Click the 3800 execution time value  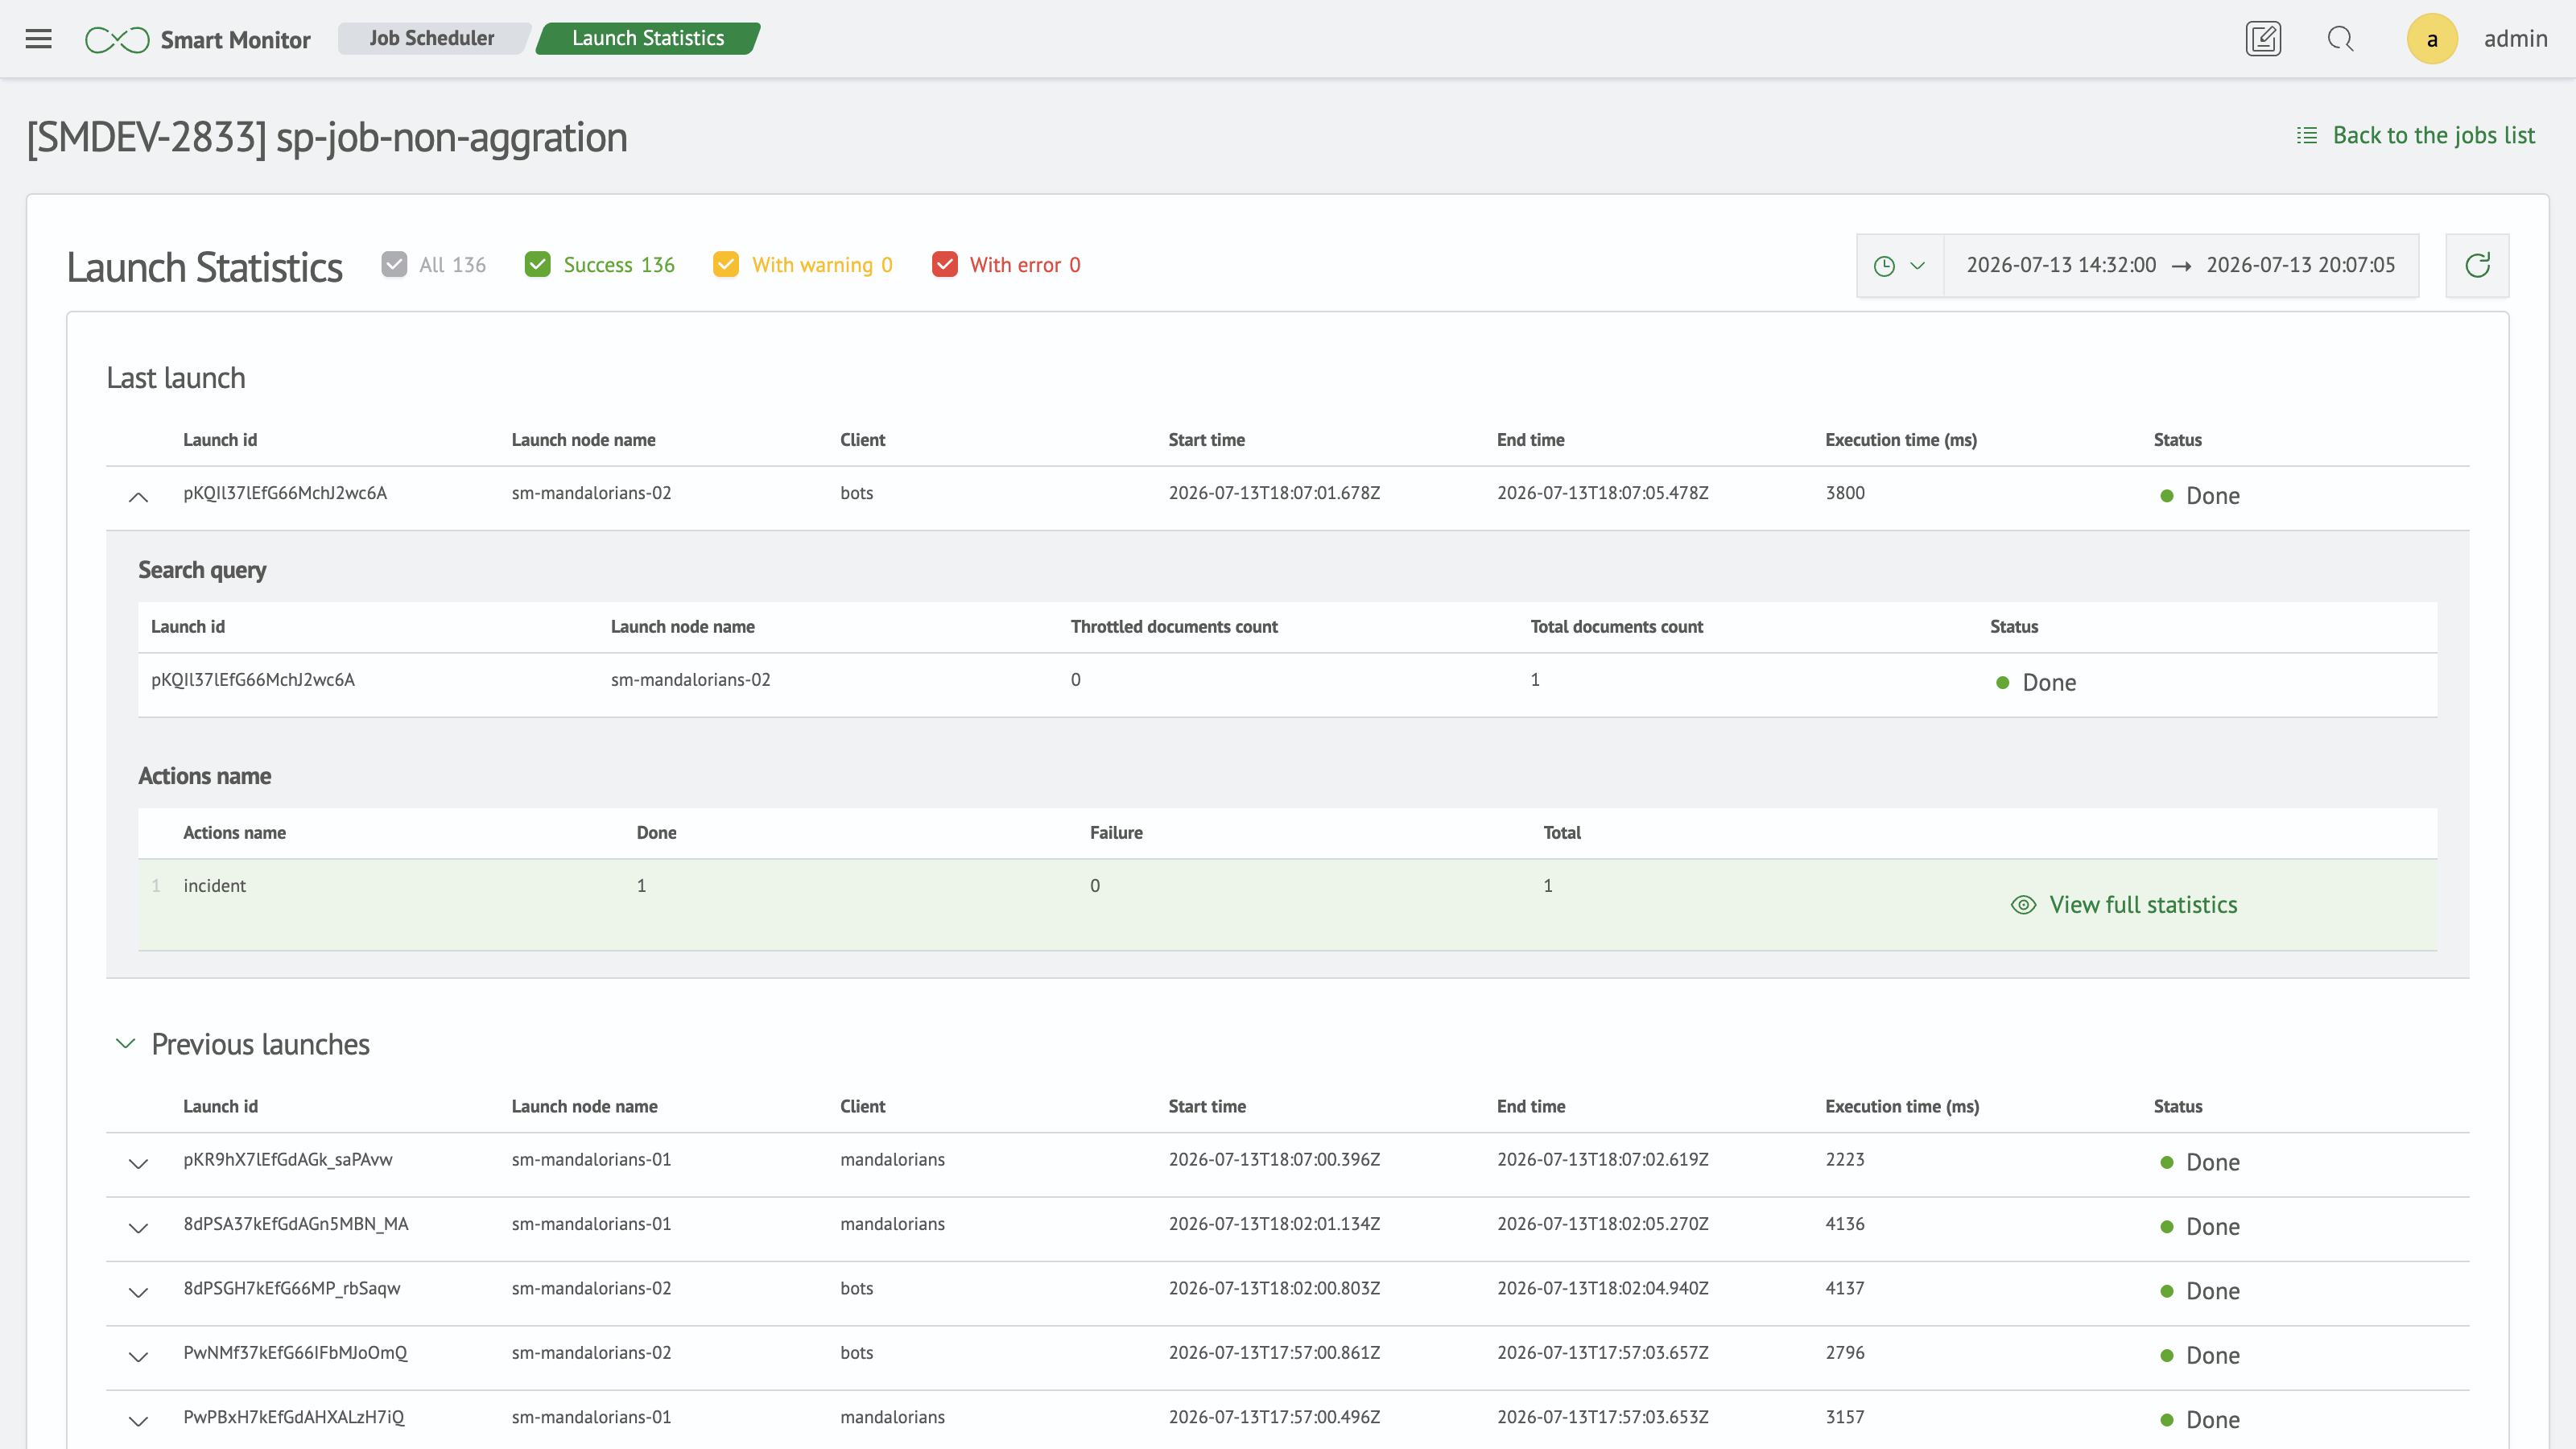click(x=1845, y=493)
